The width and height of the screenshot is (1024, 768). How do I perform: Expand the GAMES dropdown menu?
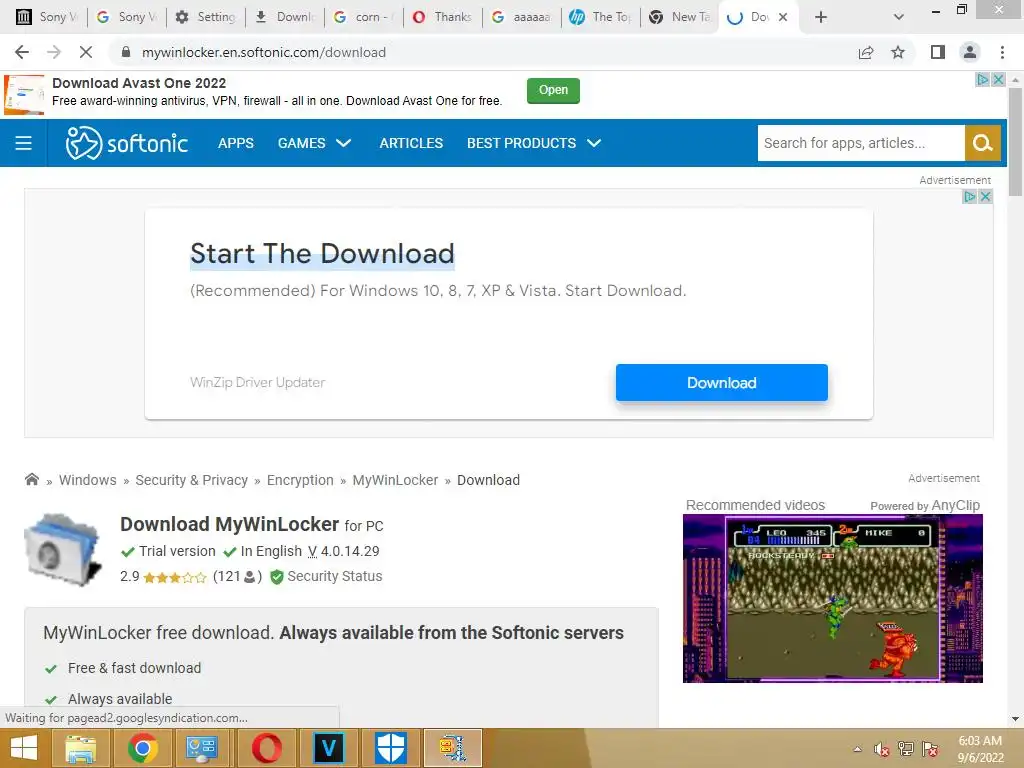[314, 143]
